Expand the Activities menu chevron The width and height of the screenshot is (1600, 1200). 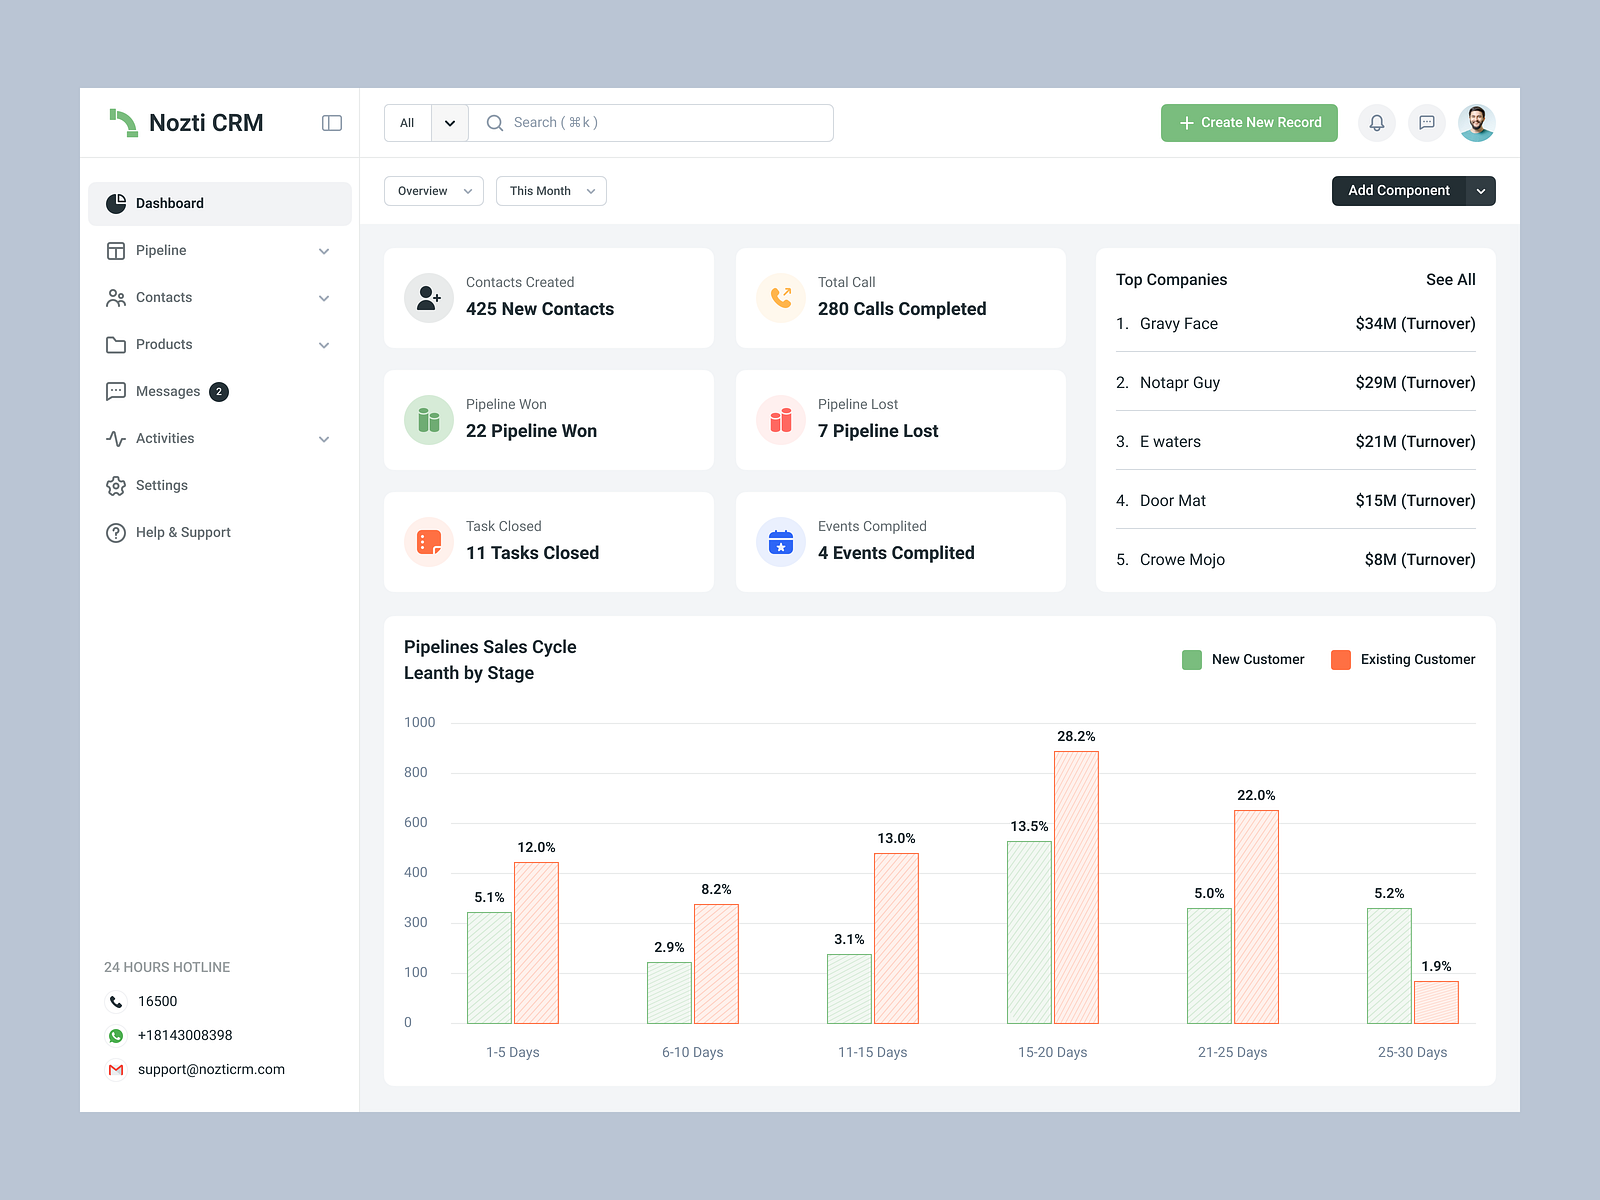click(x=324, y=439)
